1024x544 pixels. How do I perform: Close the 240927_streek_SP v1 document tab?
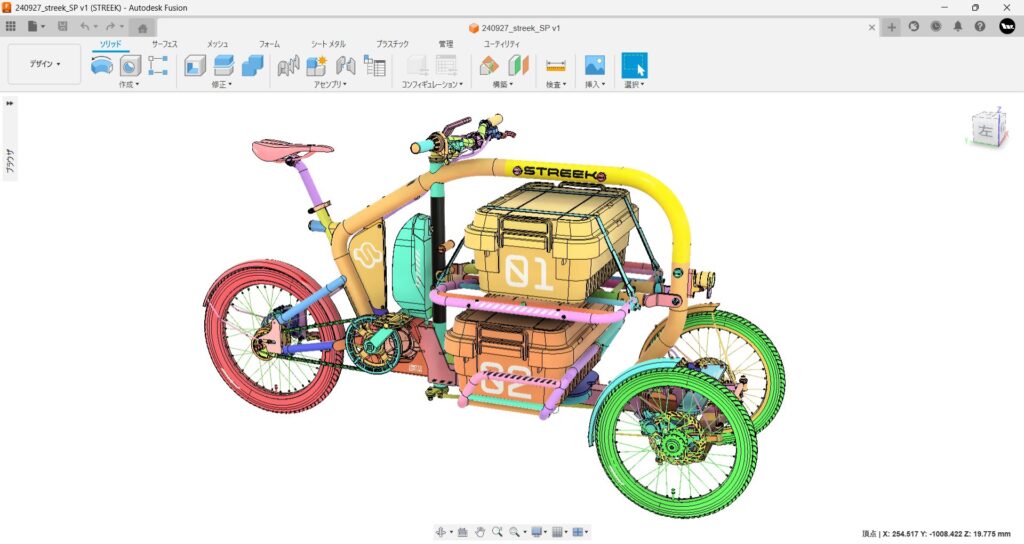point(872,27)
